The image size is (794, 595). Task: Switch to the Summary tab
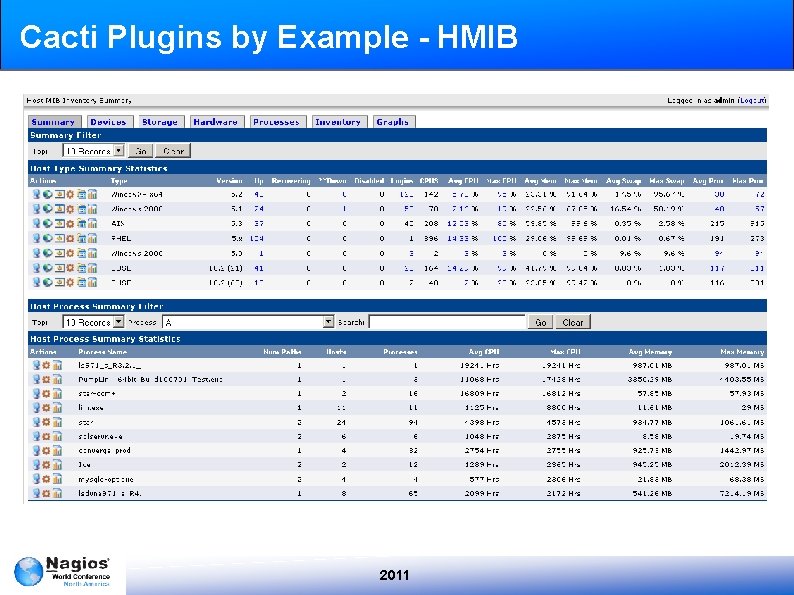tap(53, 122)
